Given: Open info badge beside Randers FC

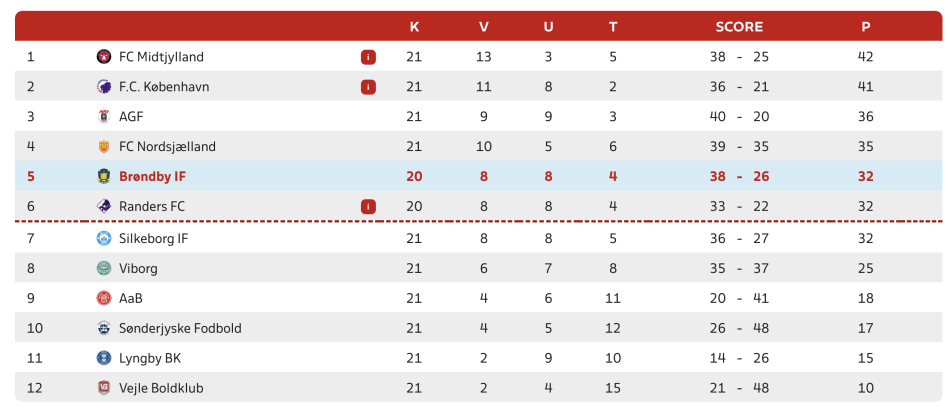Looking at the screenshot, I should 368,207.
